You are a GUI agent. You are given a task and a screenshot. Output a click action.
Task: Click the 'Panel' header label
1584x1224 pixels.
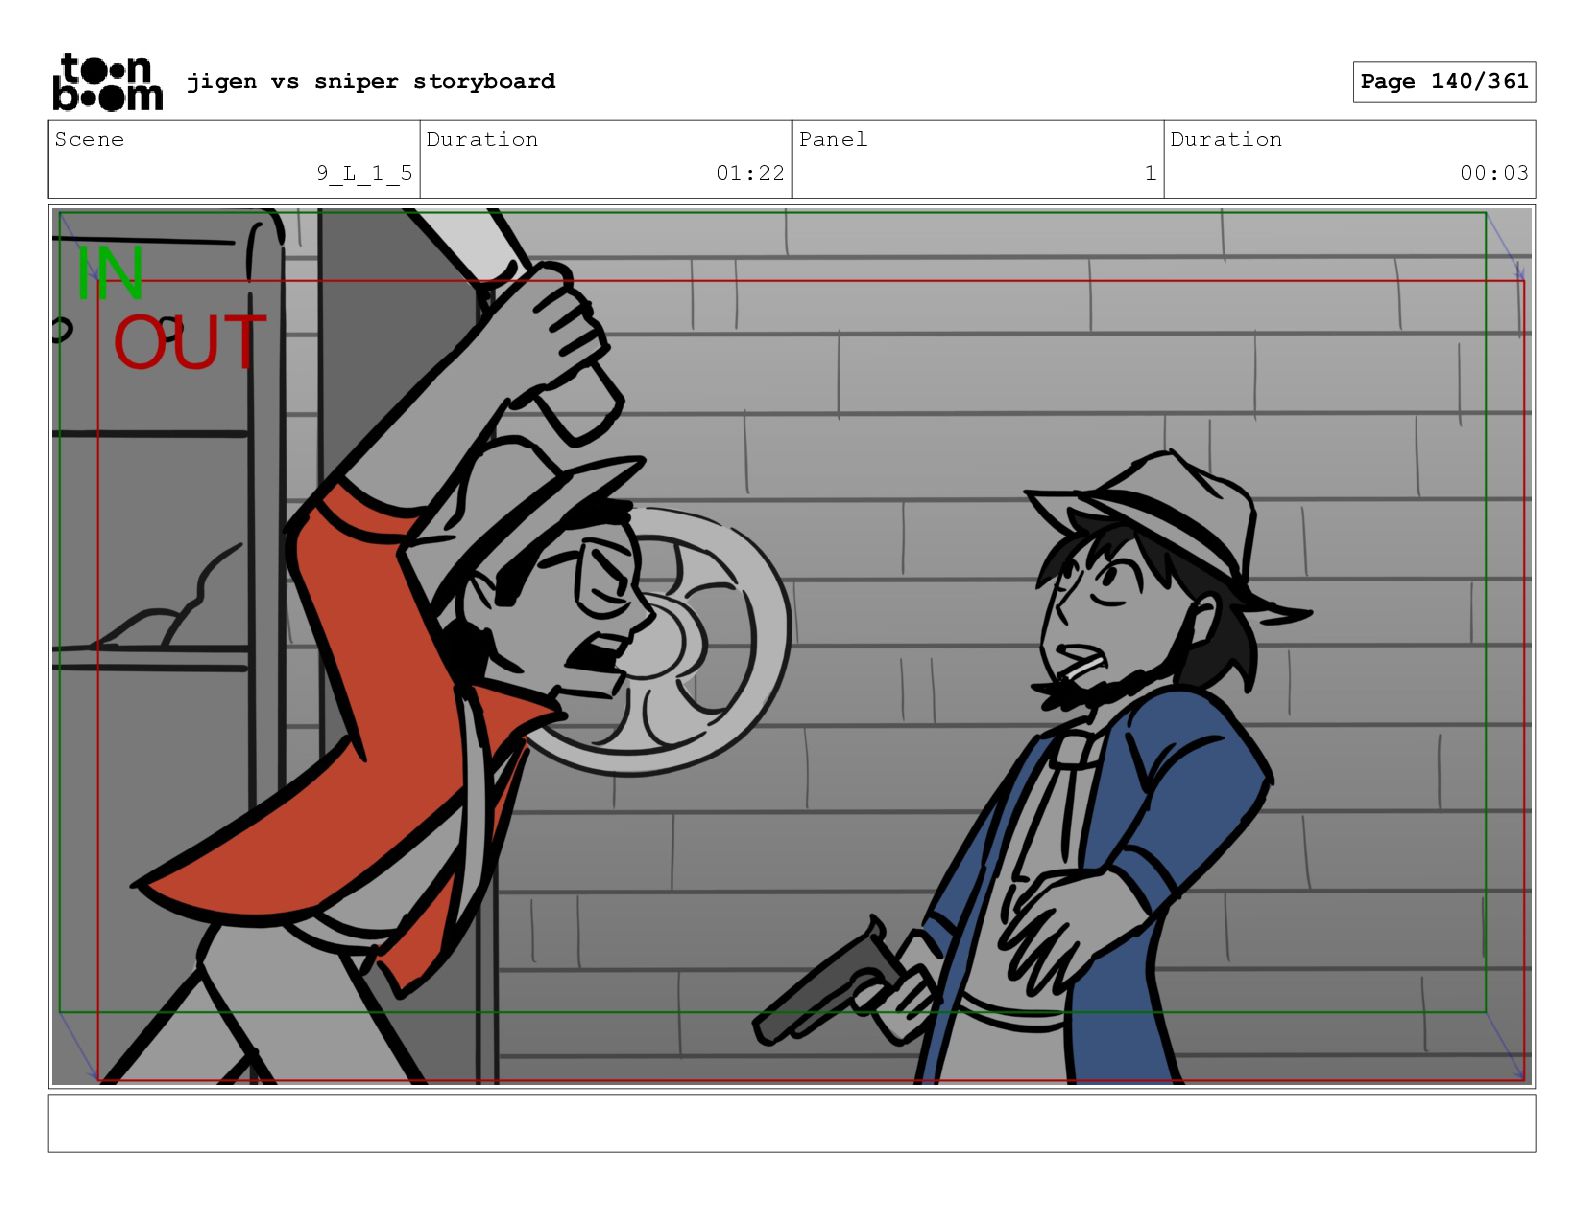point(833,139)
